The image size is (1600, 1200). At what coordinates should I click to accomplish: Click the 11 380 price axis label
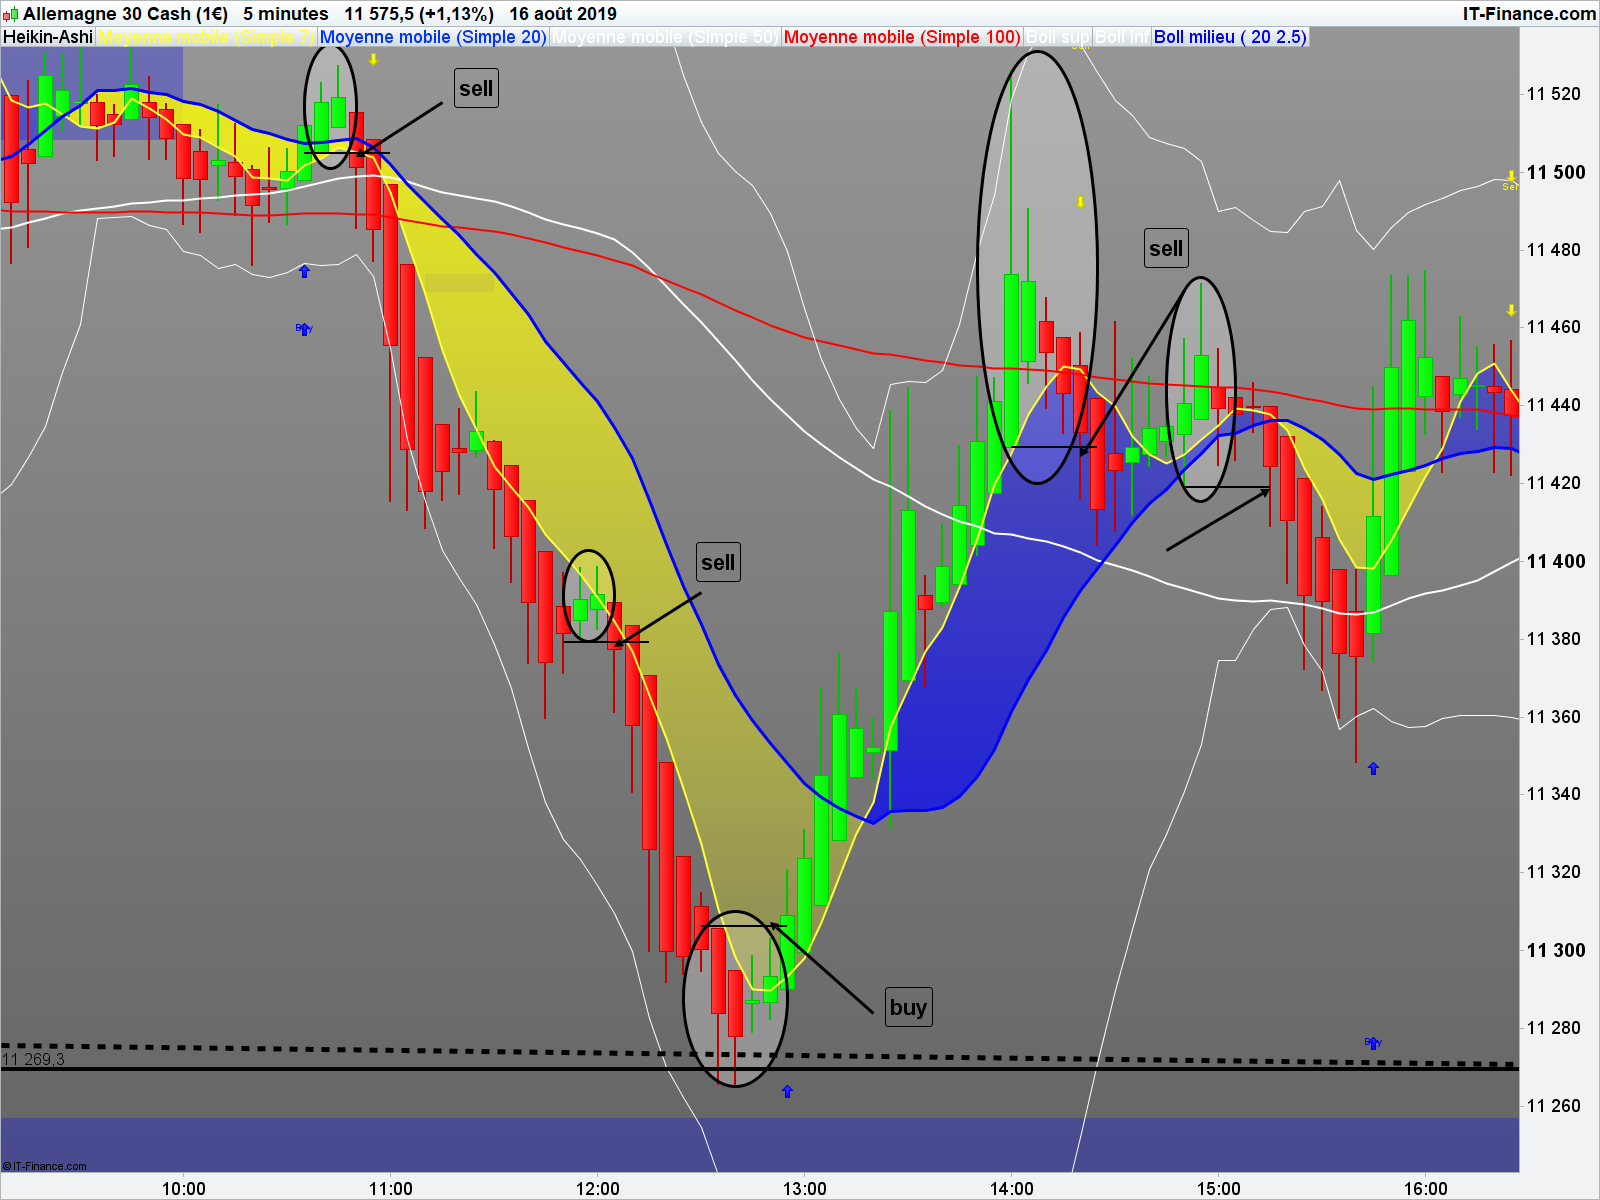[x=1554, y=639]
